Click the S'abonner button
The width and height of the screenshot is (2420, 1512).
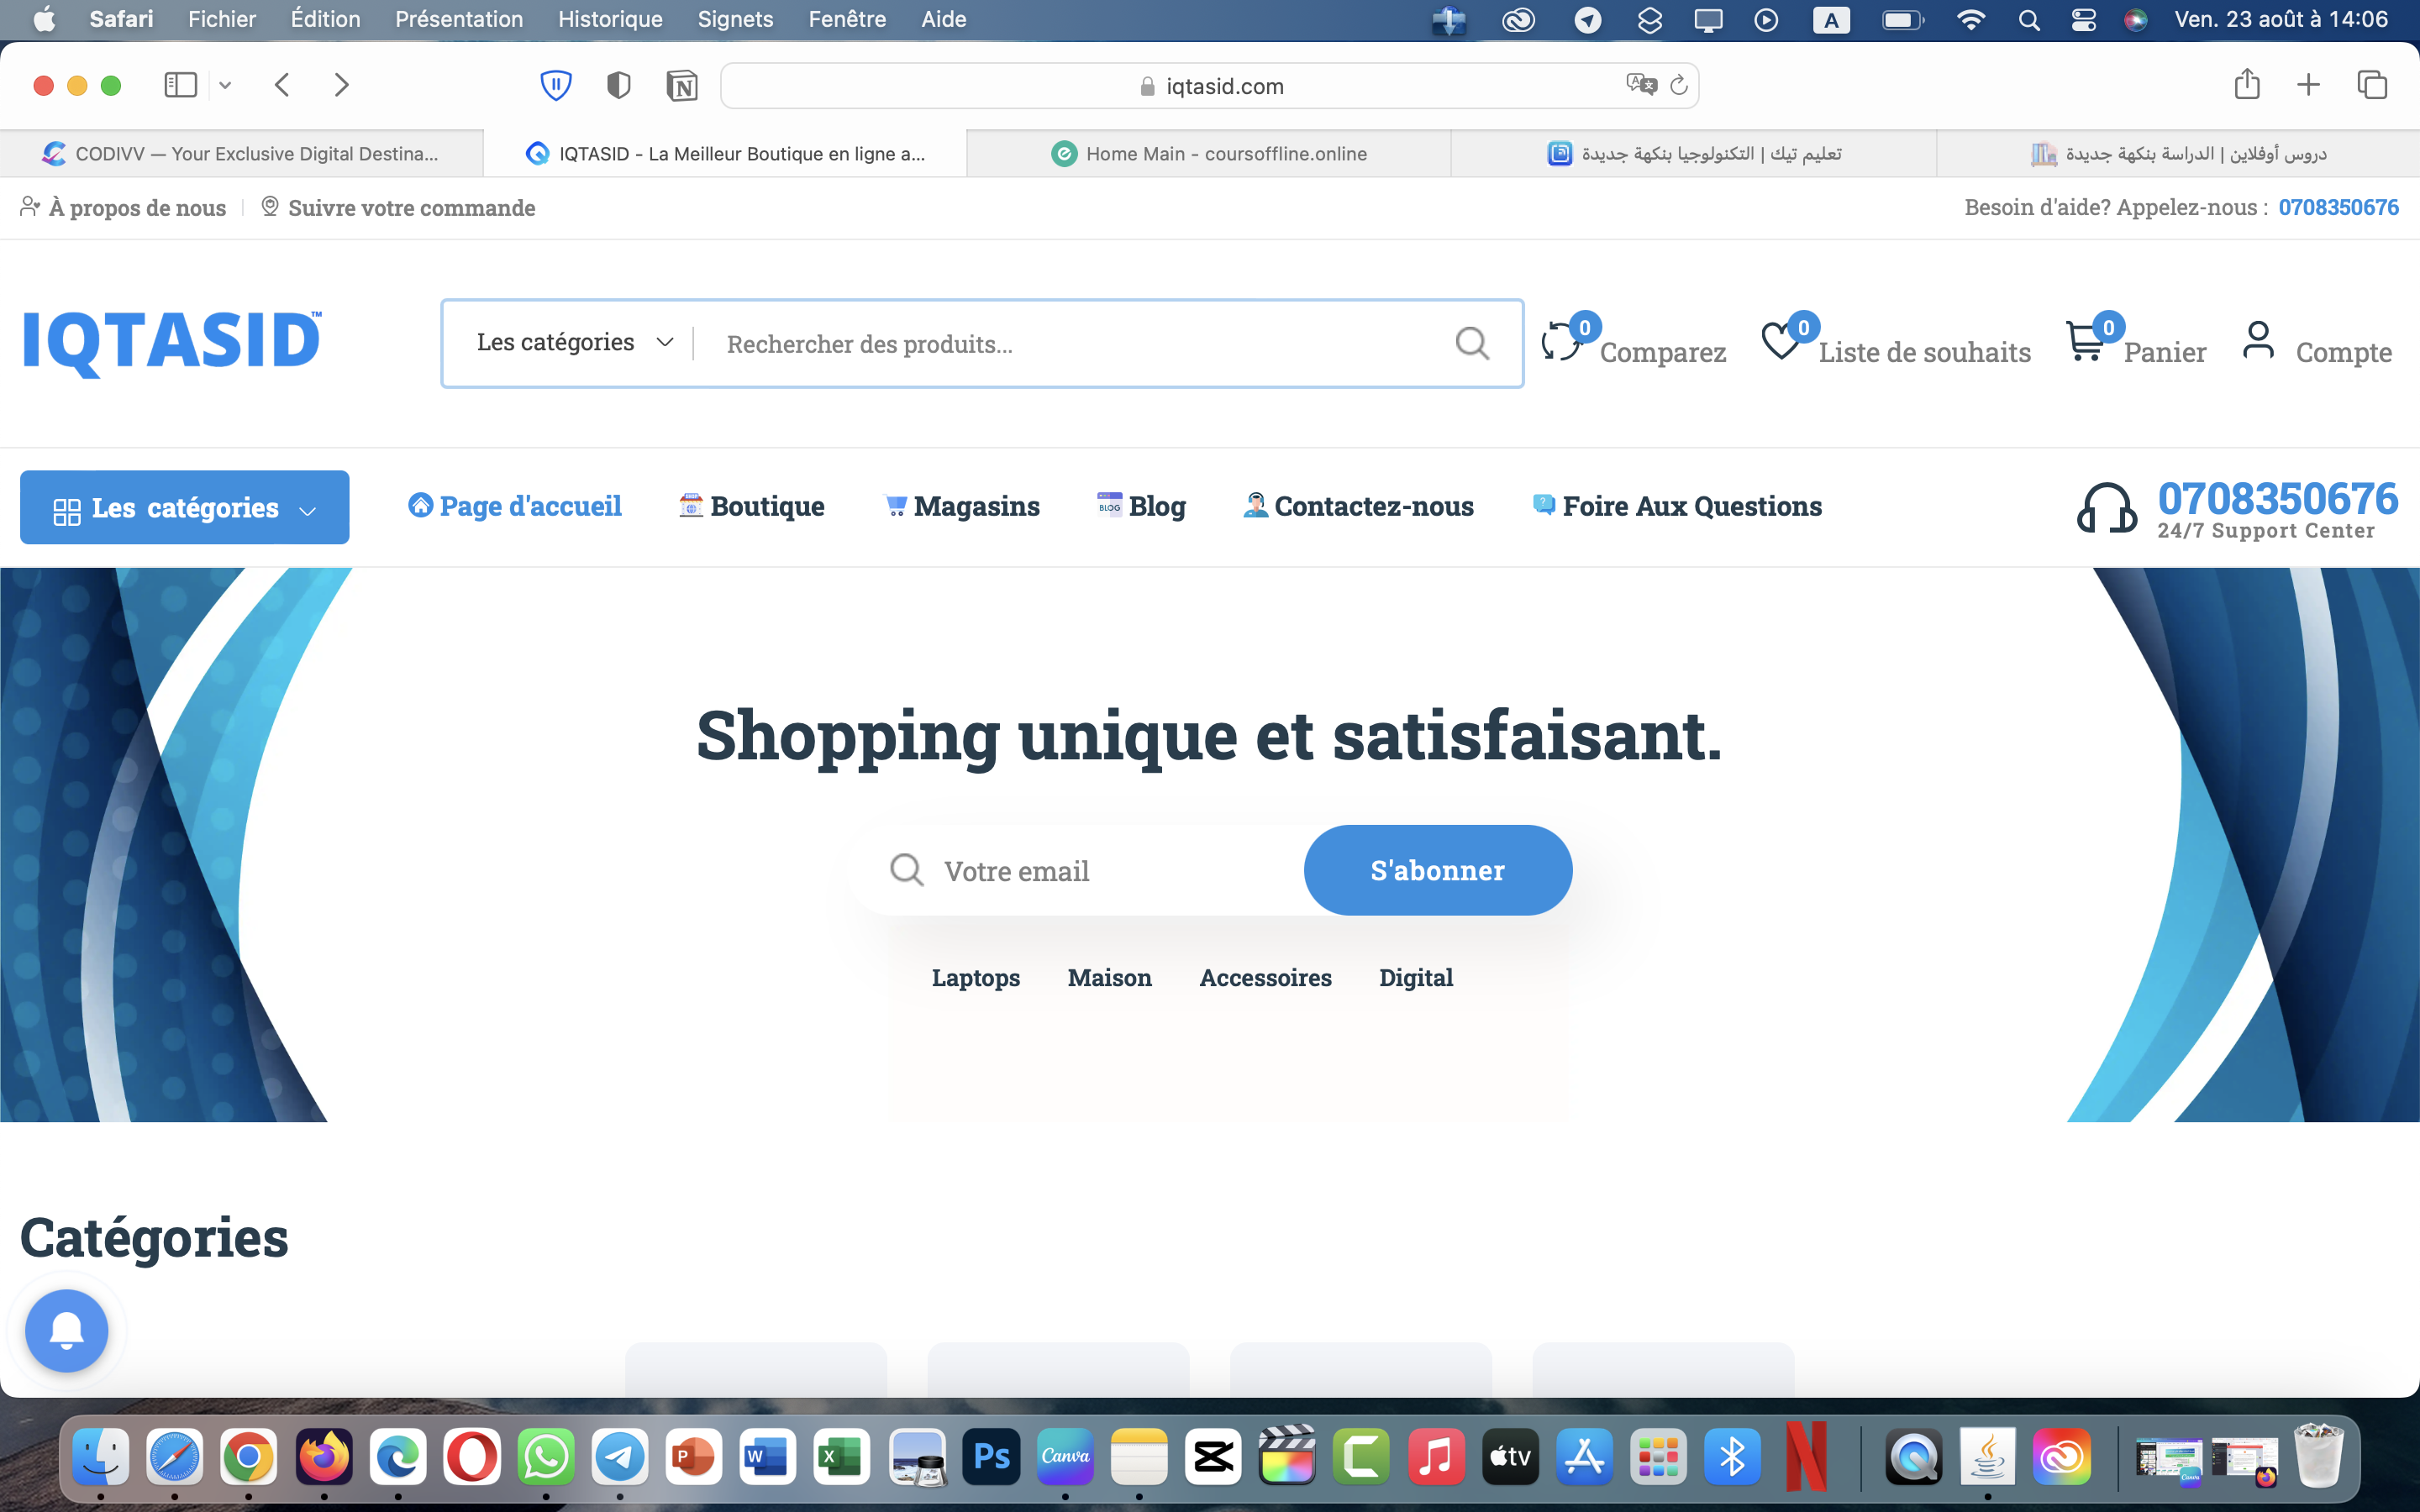(1437, 870)
